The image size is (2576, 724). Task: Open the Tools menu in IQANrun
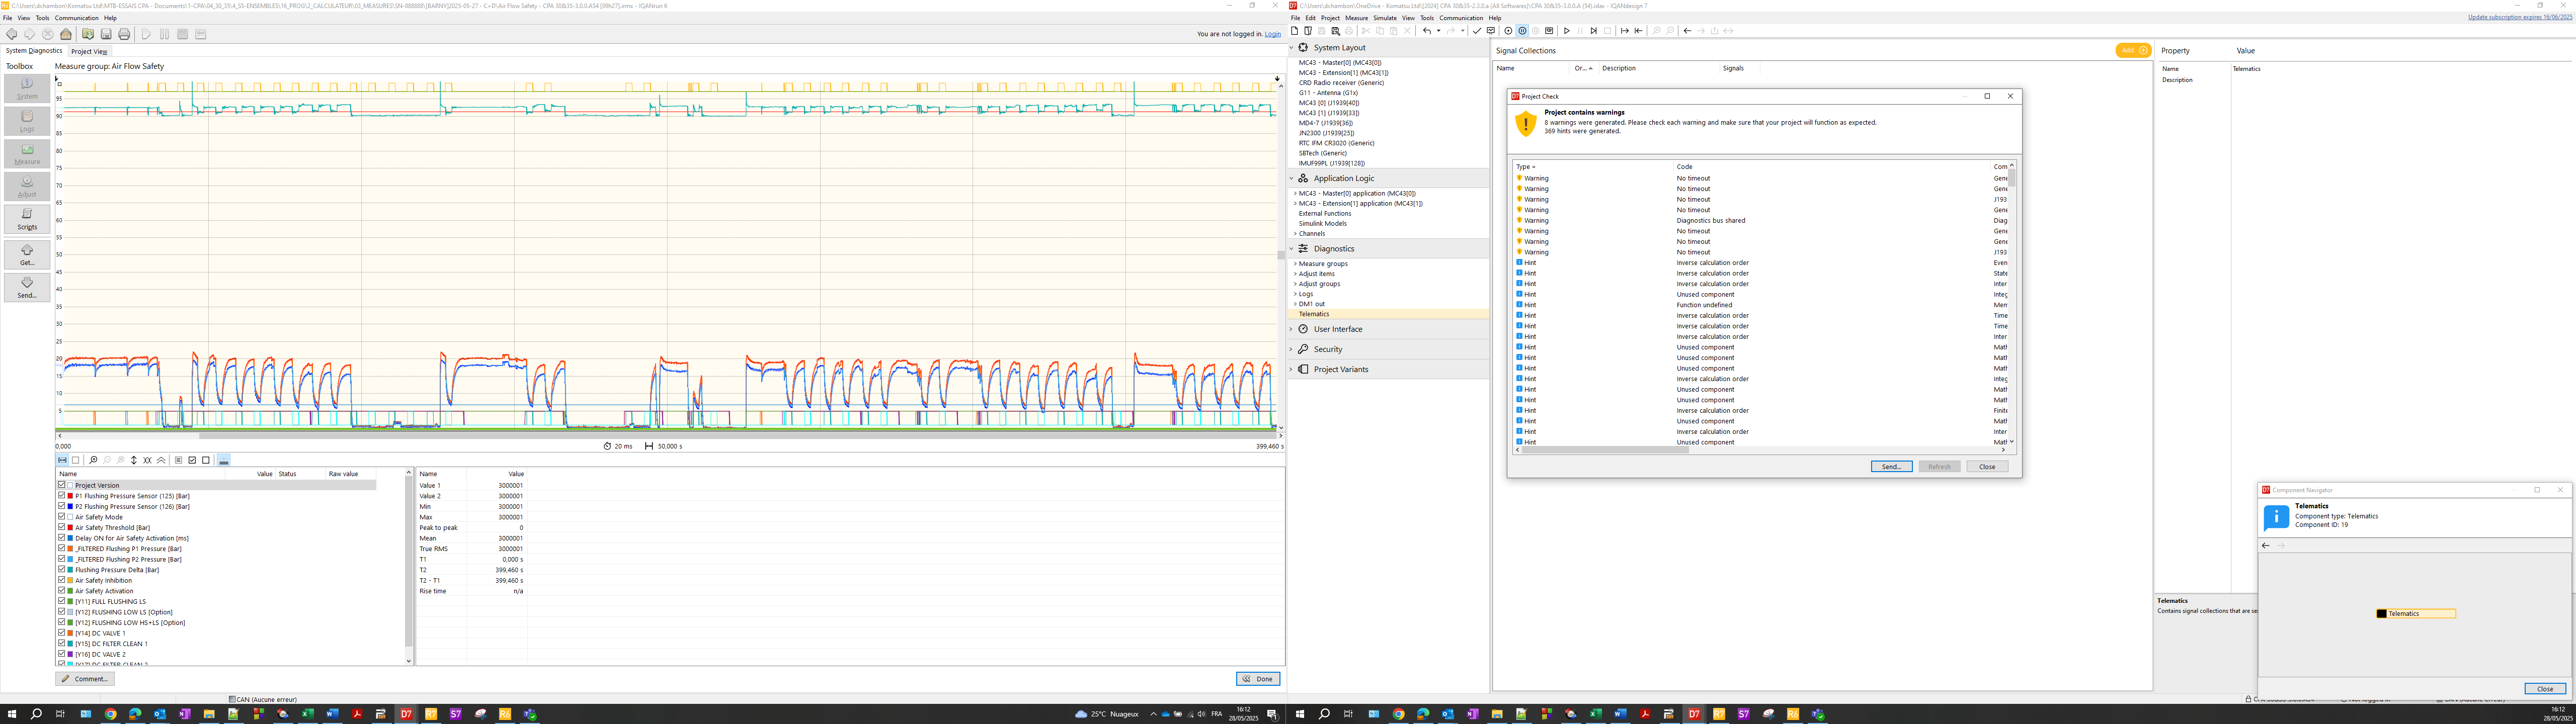coord(42,18)
